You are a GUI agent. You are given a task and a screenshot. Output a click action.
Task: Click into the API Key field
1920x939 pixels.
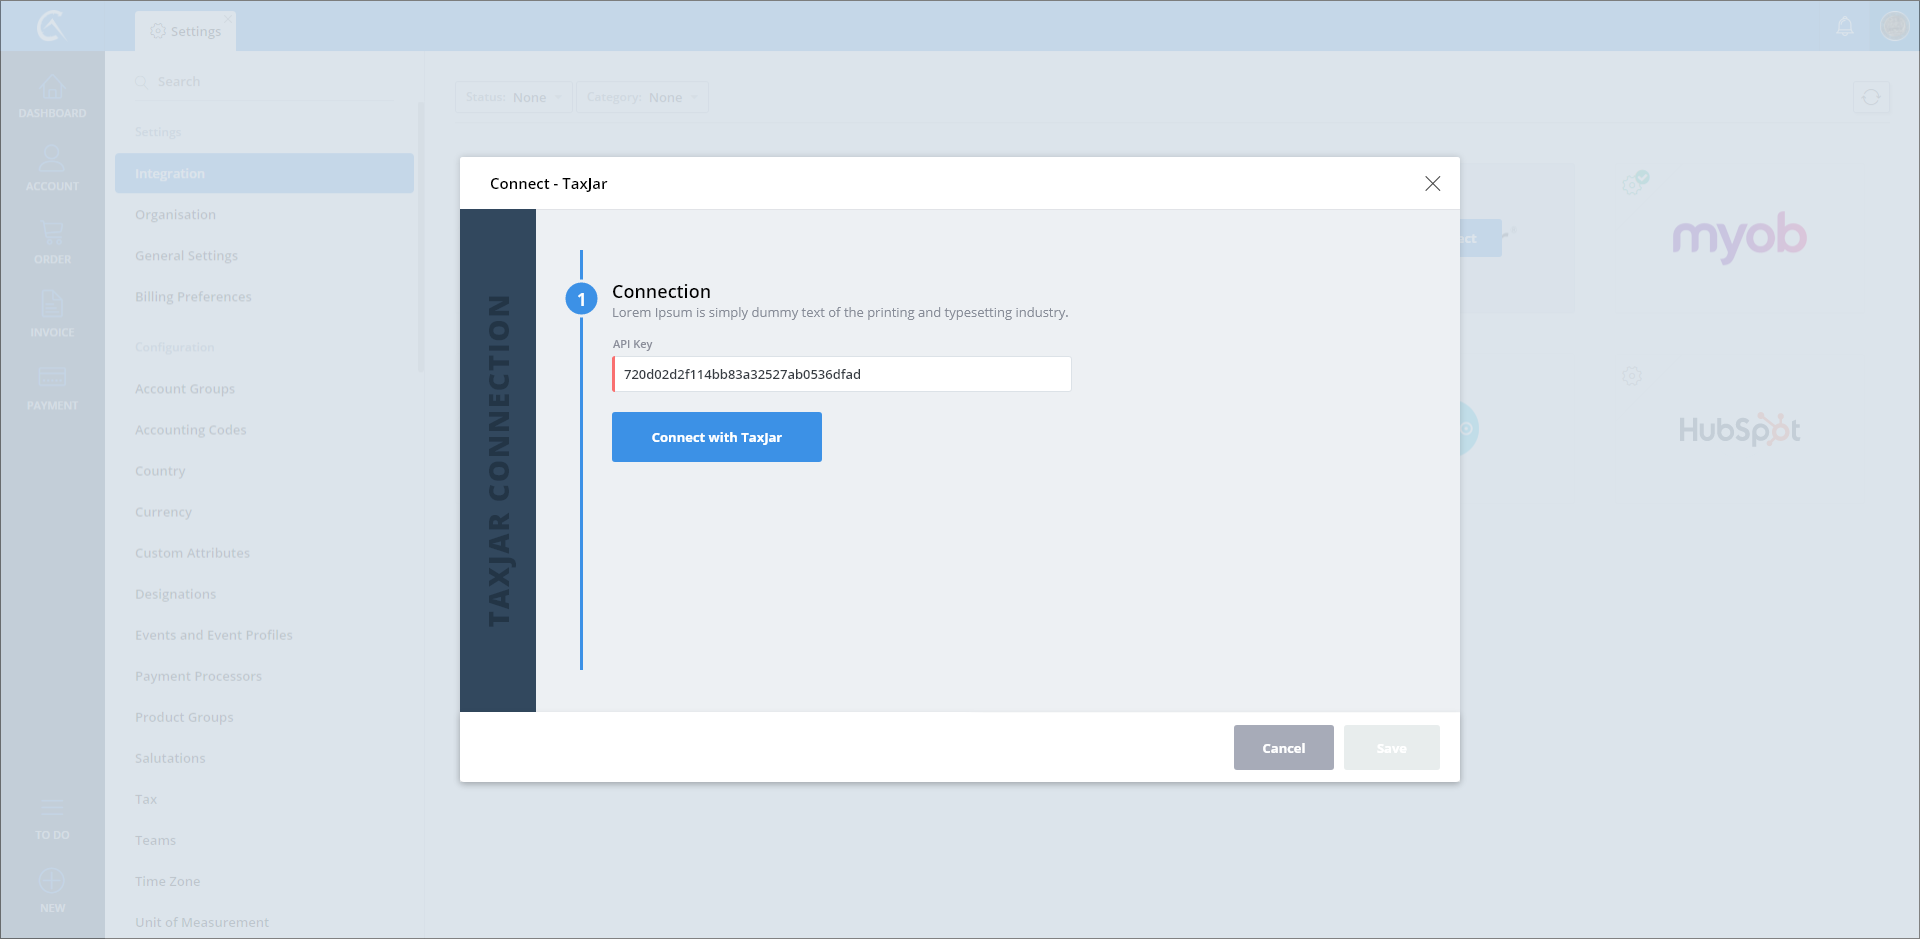click(x=841, y=374)
